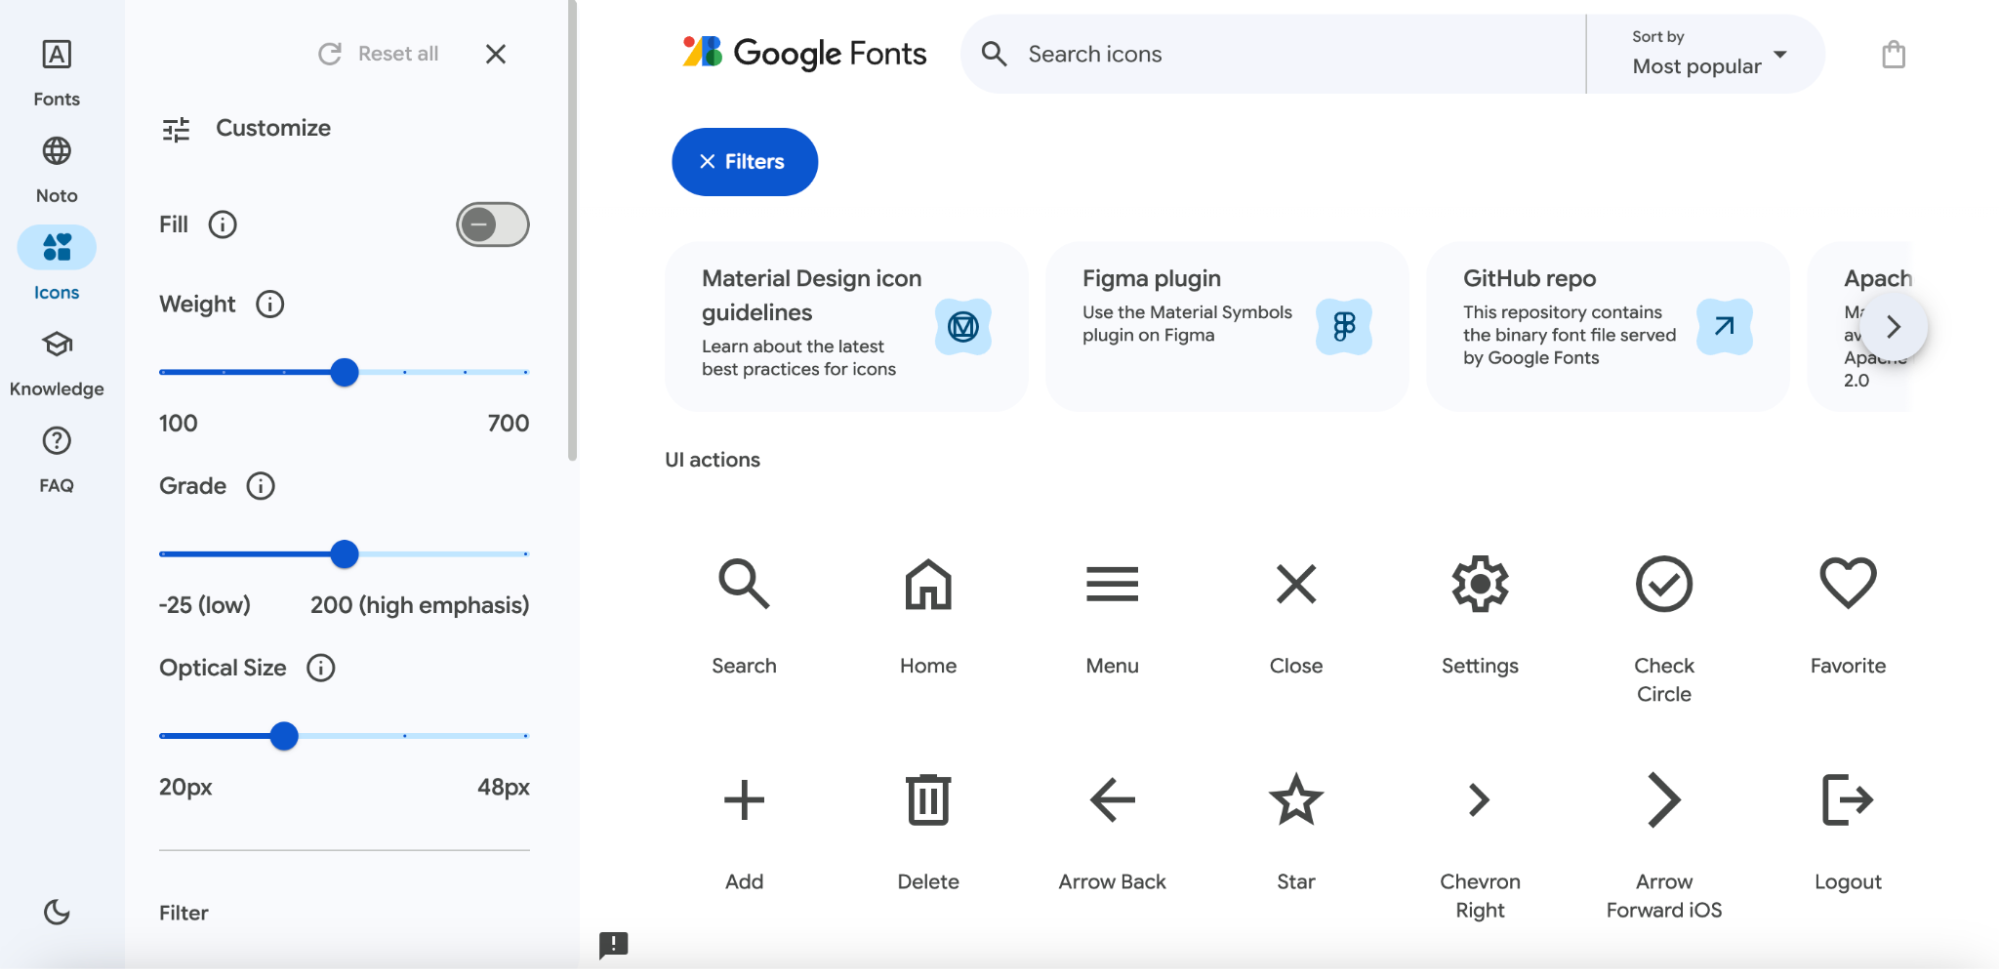The width and height of the screenshot is (1999, 970).
Task: Select the Delete (trash) icon
Action: pyautogui.click(x=927, y=799)
